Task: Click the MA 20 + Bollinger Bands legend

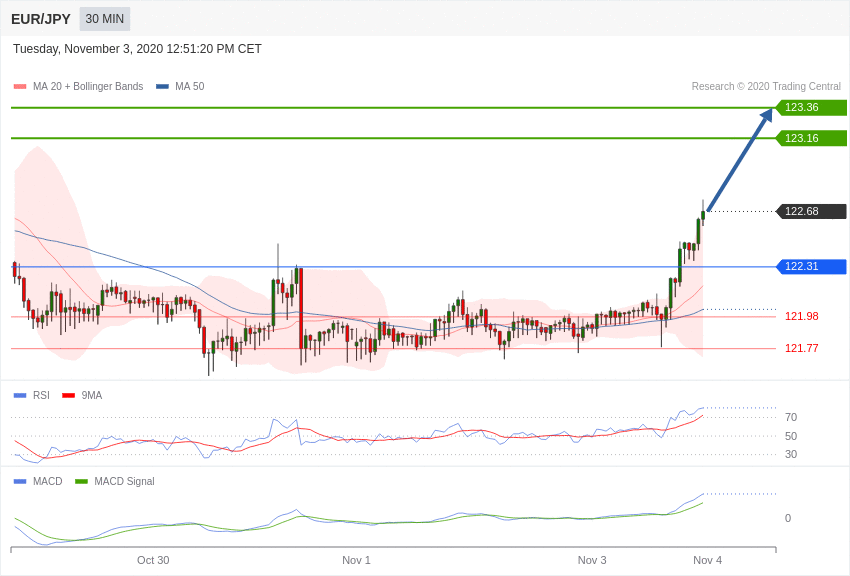Action: (x=88, y=86)
